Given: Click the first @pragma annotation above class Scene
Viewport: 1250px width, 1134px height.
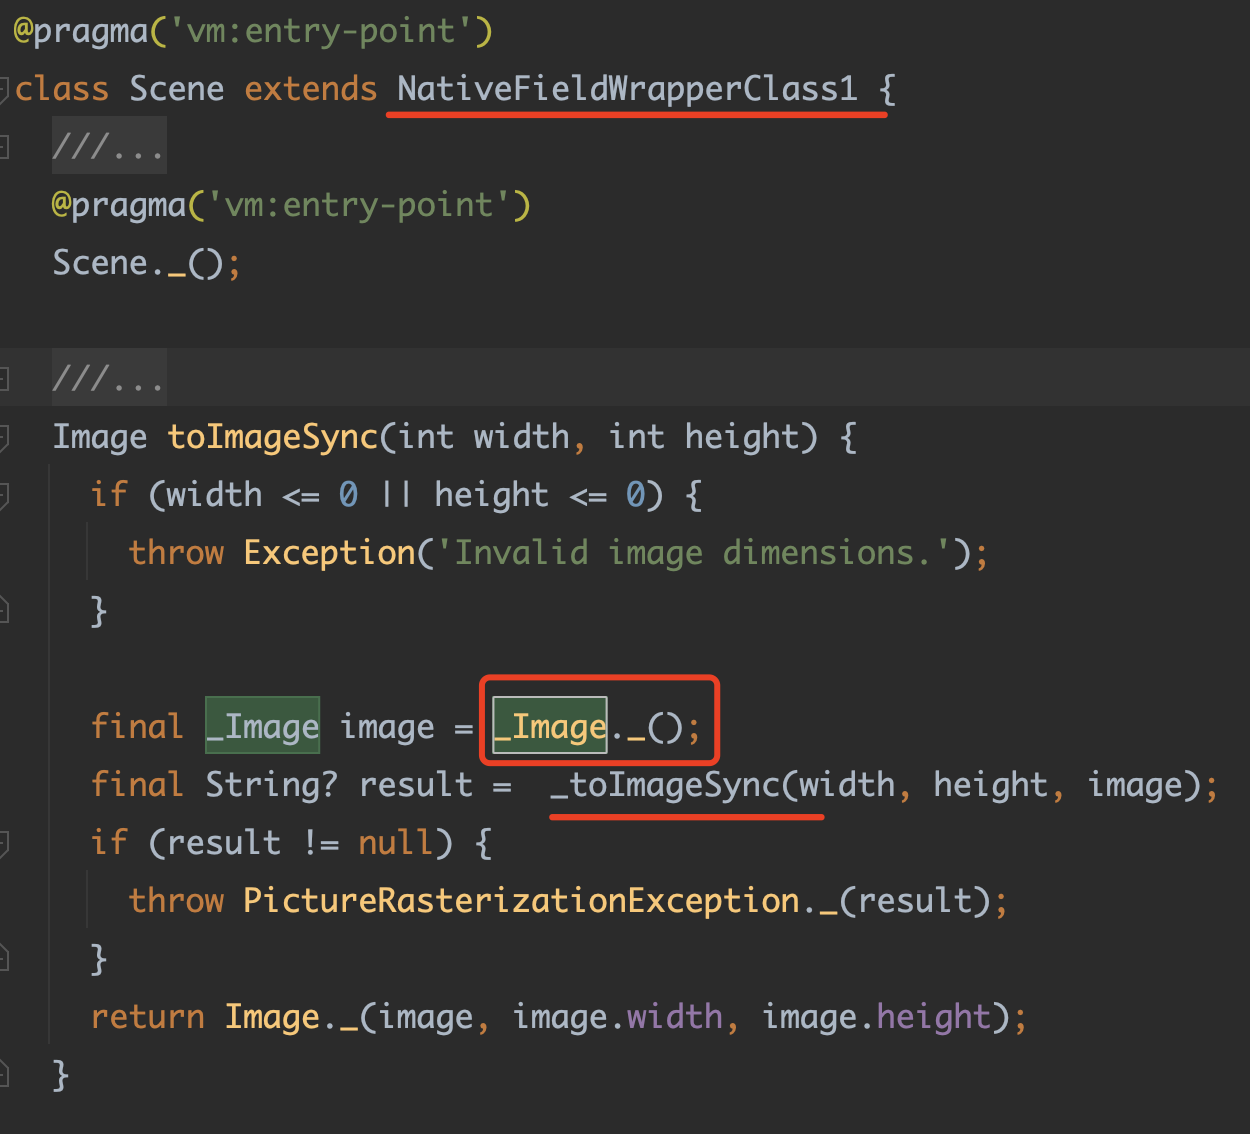Looking at the screenshot, I should tap(253, 31).
